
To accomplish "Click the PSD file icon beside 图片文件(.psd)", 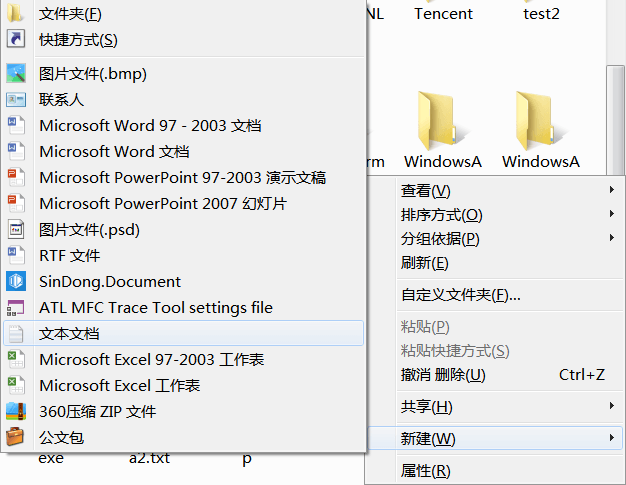I will (16, 229).
